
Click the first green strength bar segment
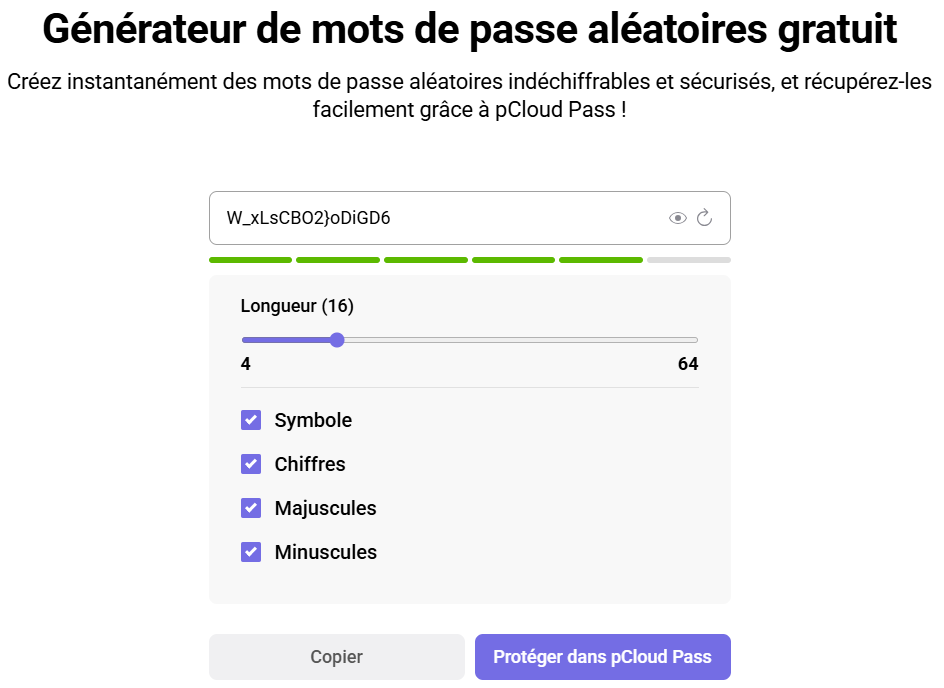[250, 260]
